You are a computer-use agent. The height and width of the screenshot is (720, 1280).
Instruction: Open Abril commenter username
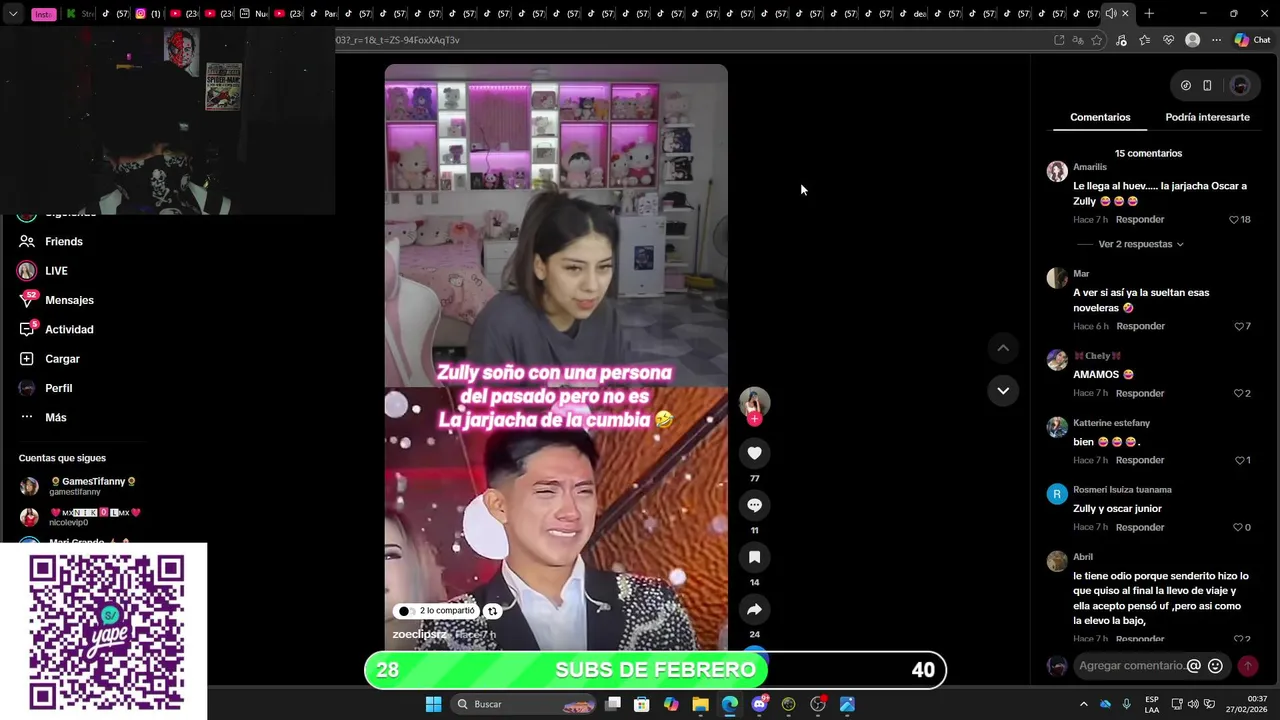[x=1083, y=557]
